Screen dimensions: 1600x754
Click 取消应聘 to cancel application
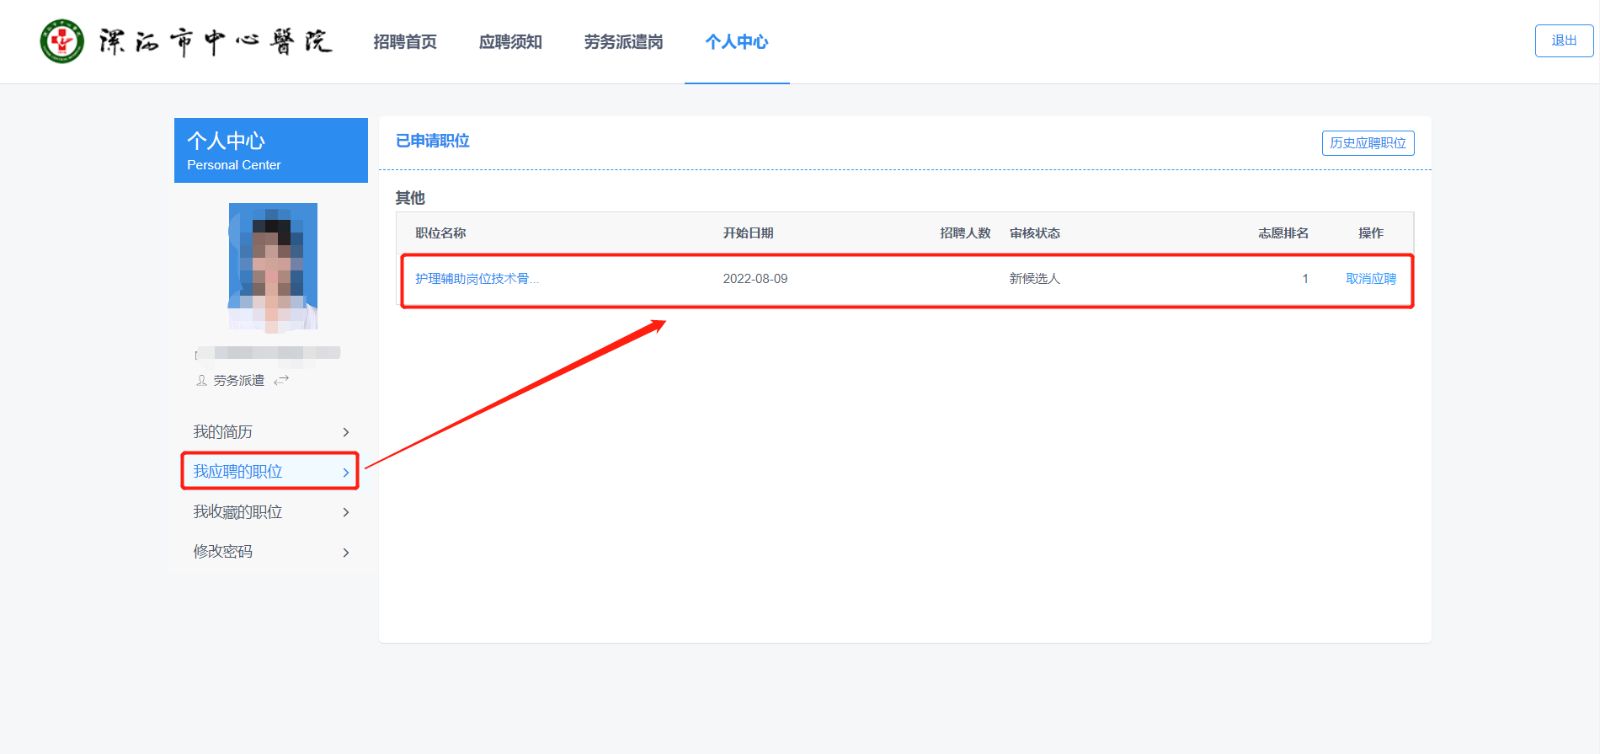pyautogui.click(x=1370, y=279)
